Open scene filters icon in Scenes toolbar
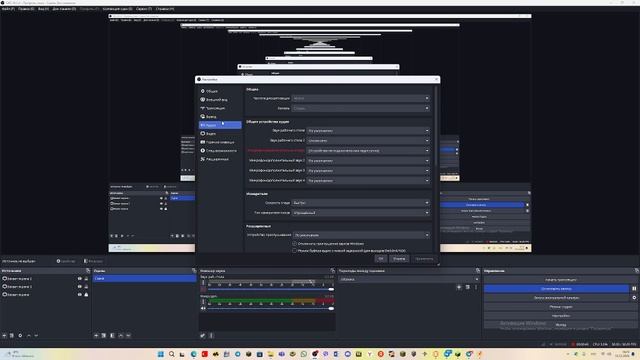The height and width of the screenshot is (360, 640). pyautogui.click(x=112, y=336)
